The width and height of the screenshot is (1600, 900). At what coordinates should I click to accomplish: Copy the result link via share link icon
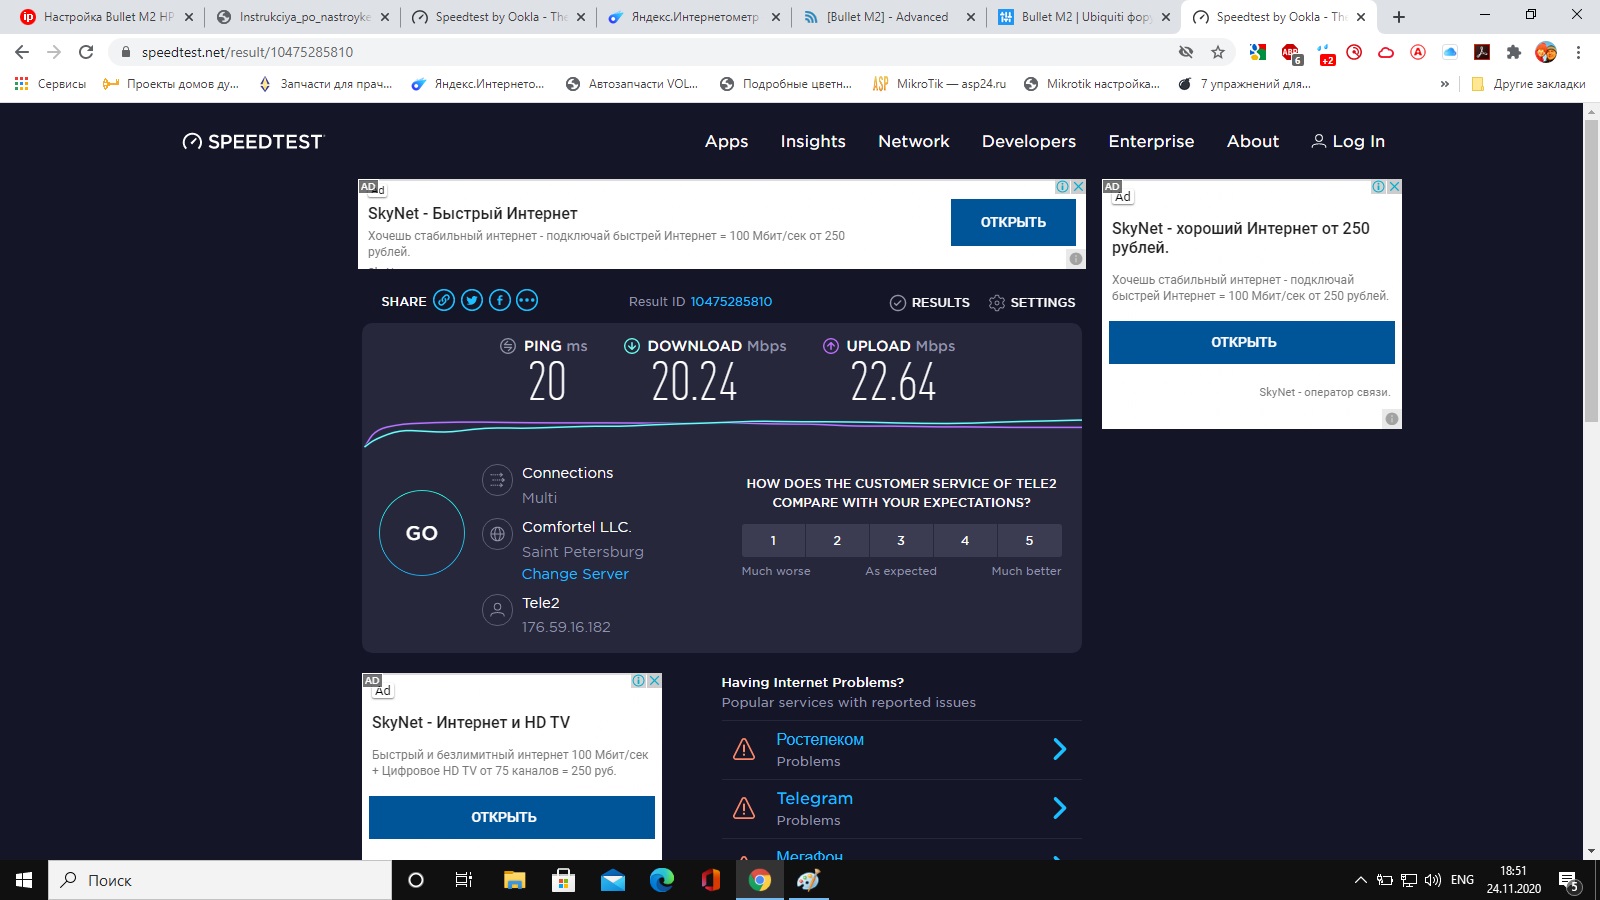444,300
